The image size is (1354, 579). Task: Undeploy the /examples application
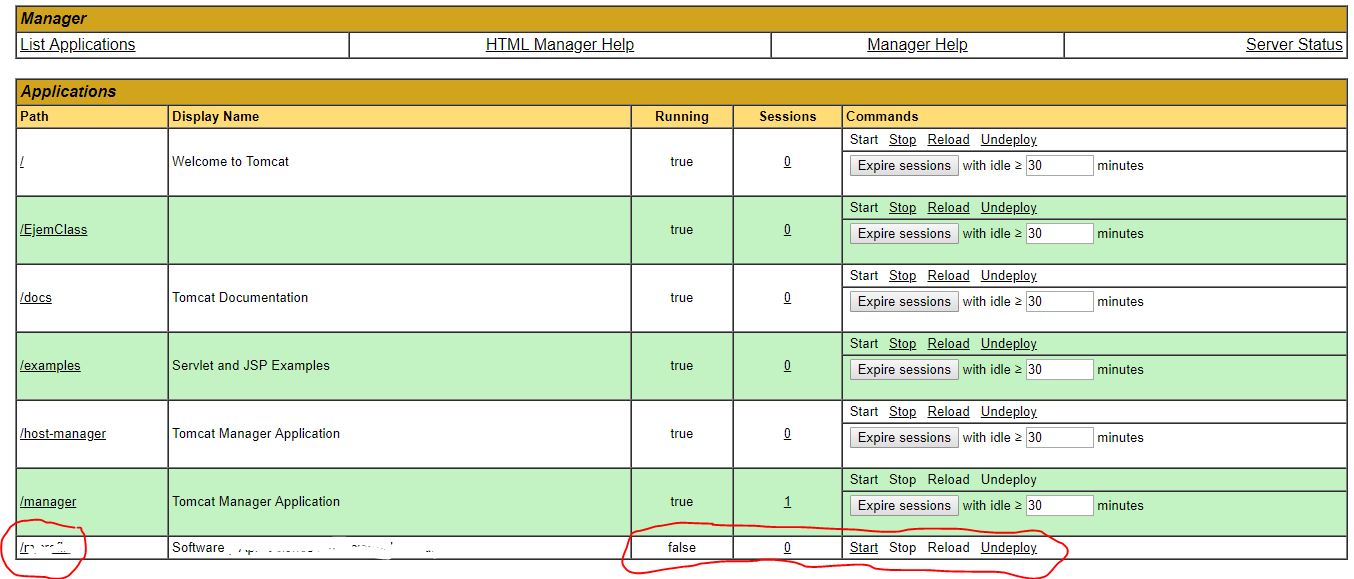click(x=1008, y=344)
